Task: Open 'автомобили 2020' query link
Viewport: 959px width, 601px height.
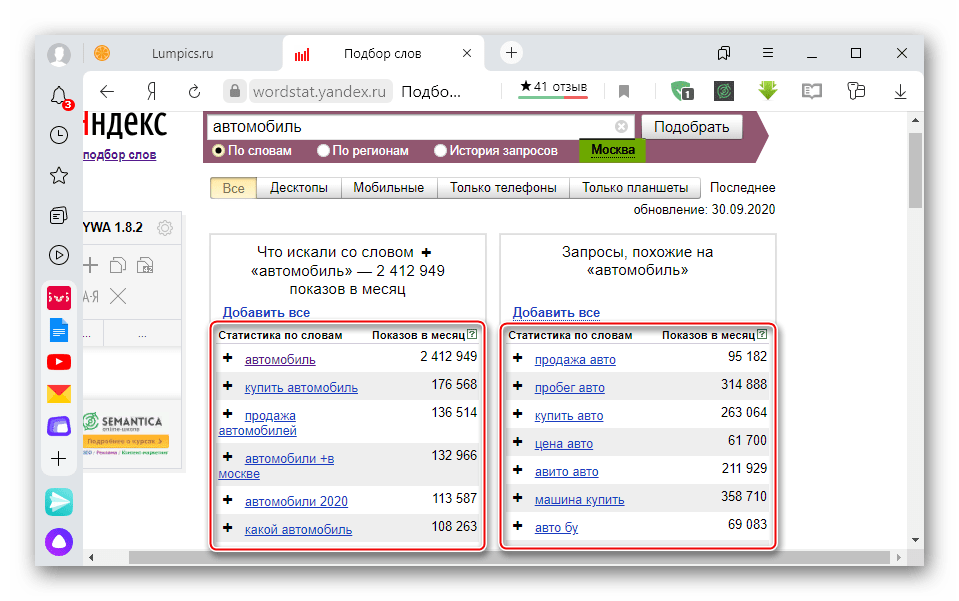Action: click(x=296, y=501)
